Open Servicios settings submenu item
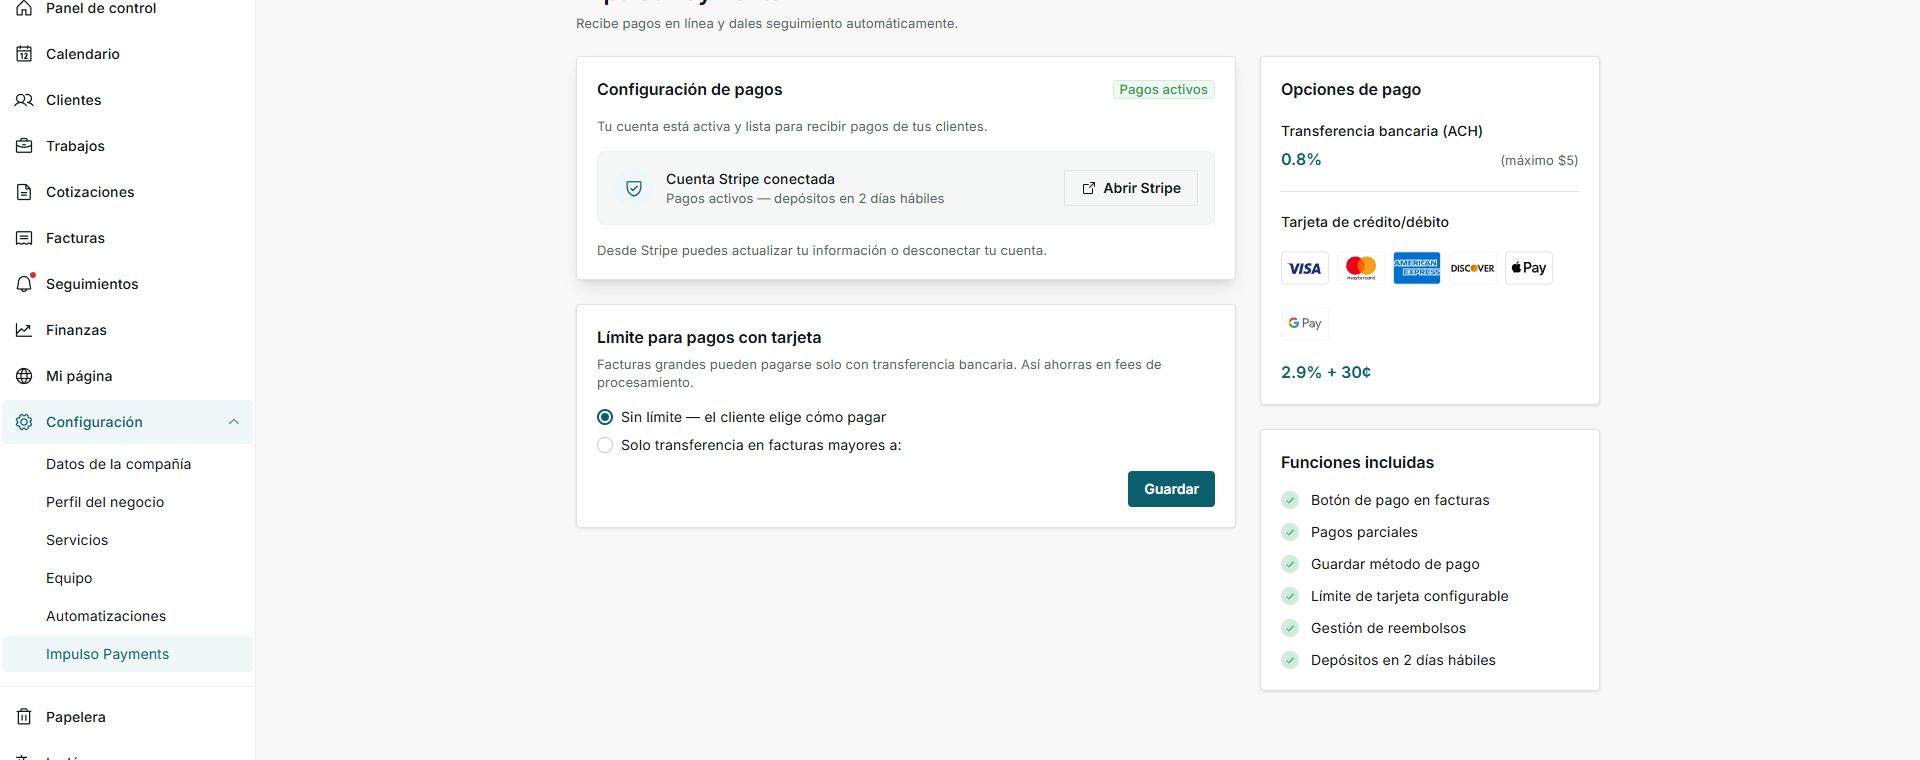The width and height of the screenshot is (1920, 760). tap(127, 540)
